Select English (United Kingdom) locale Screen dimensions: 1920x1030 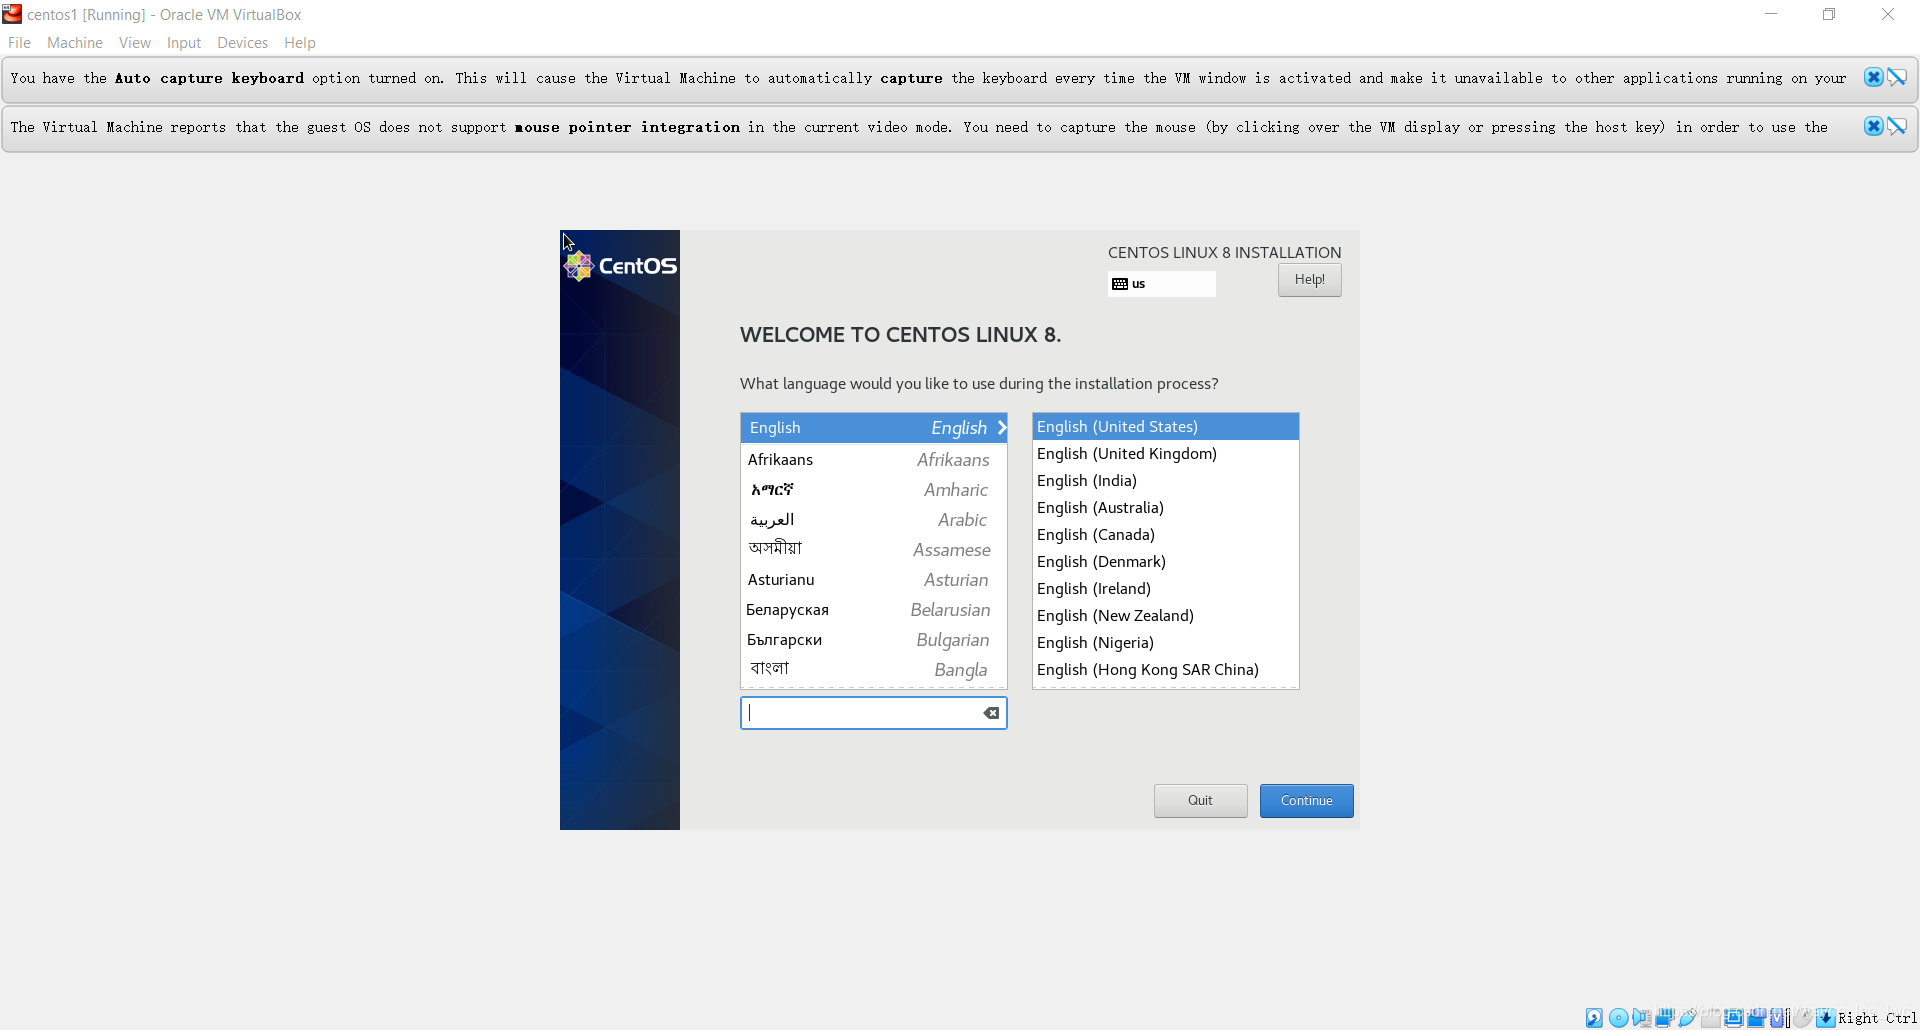[x=1165, y=454]
